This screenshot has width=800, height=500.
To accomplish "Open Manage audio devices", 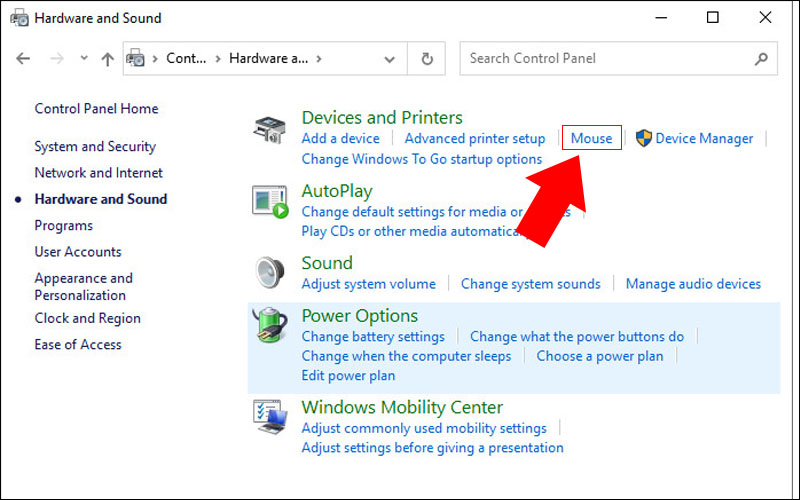I will pyautogui.click(x=693, y=284).
